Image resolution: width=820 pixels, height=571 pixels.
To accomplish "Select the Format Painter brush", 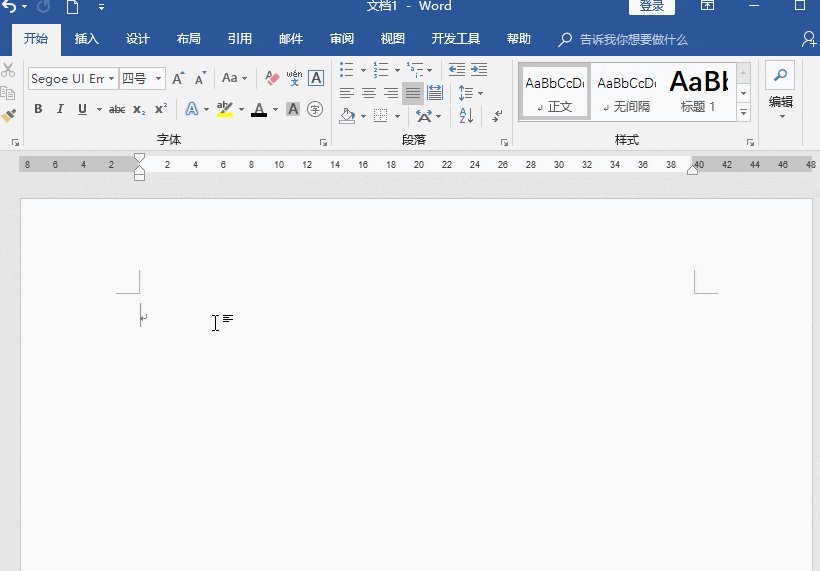I will pyautogui.click(x=8, y=116).
